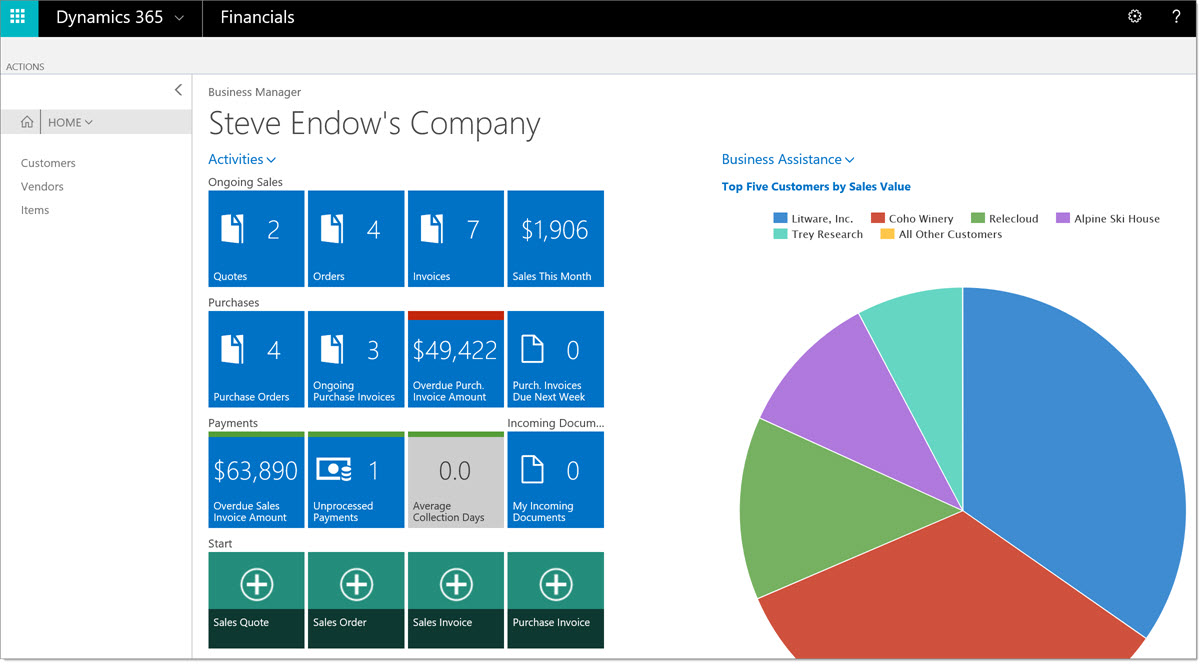
Task: Open the settings gear icon
Action: click(1134, 16)
